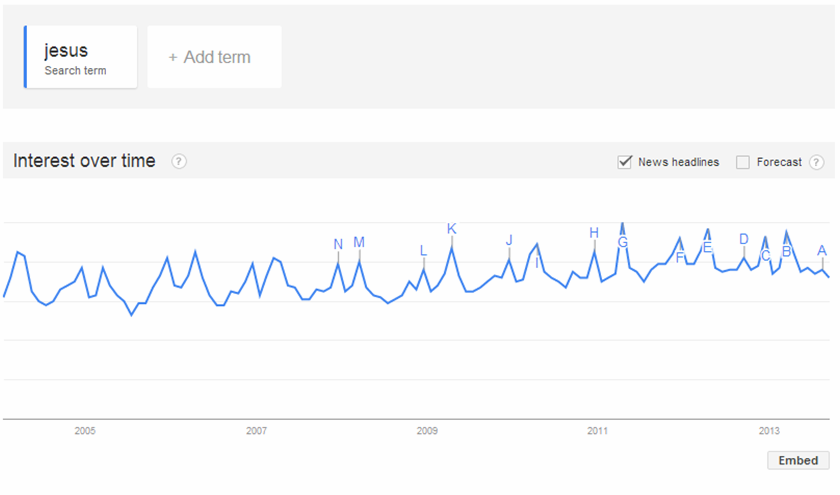Open news headline marker N
Image resolution: width=840 pixels, height=495 pixels.
338,244
